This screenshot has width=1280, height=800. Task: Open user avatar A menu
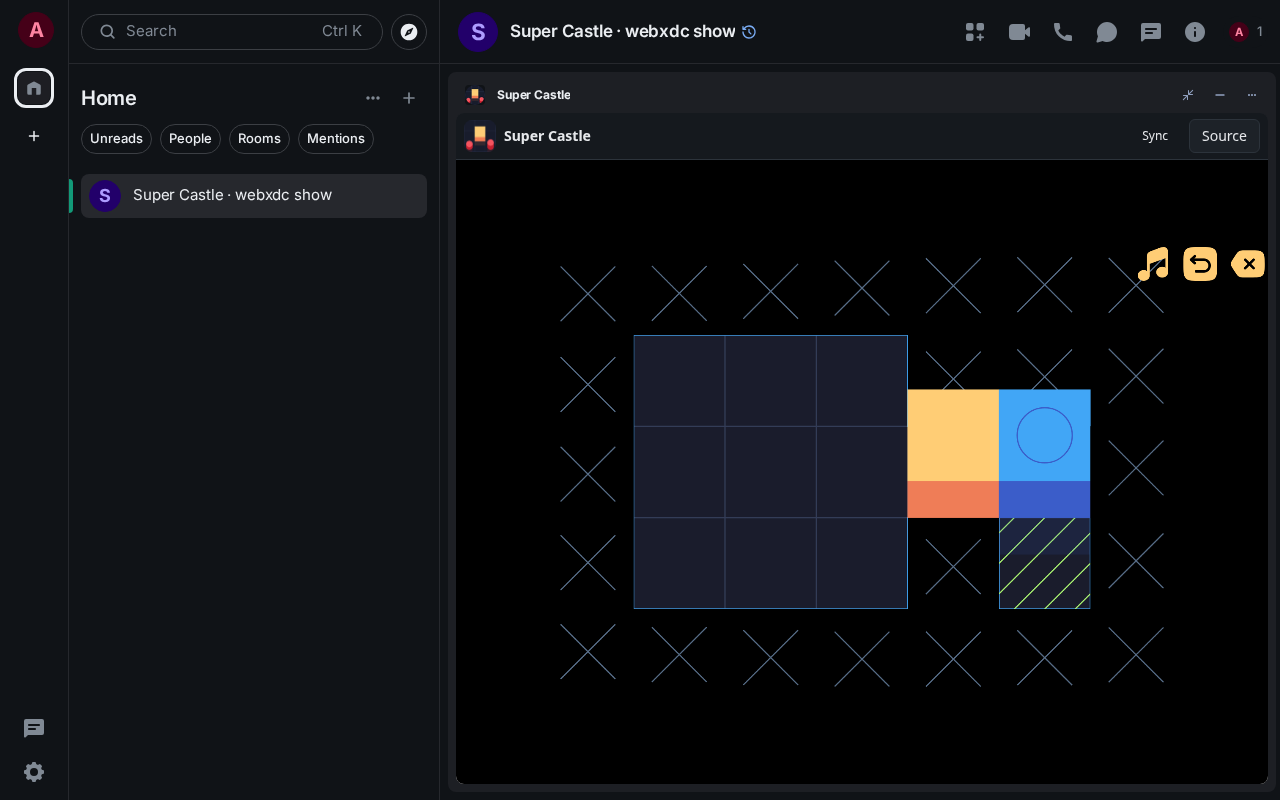pyautogui.click(x=36, y=30)
